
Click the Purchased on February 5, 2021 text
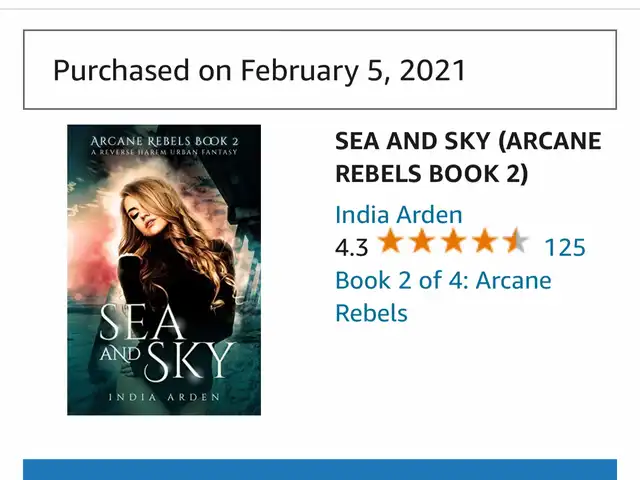point(259,70)
